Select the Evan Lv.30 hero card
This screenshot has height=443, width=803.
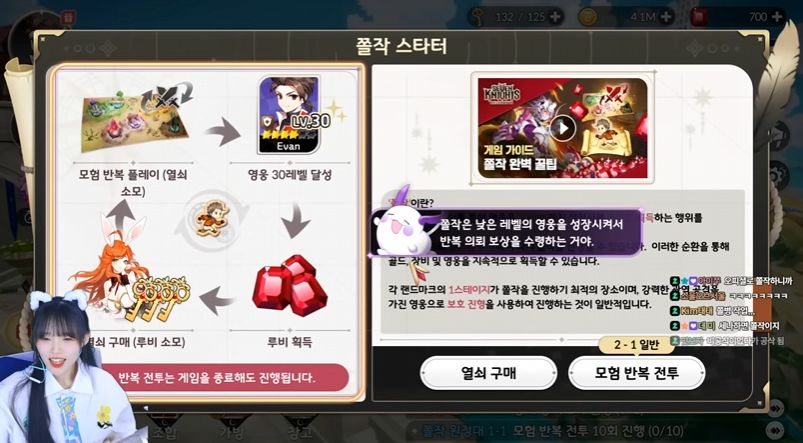[x=289, y=115]
